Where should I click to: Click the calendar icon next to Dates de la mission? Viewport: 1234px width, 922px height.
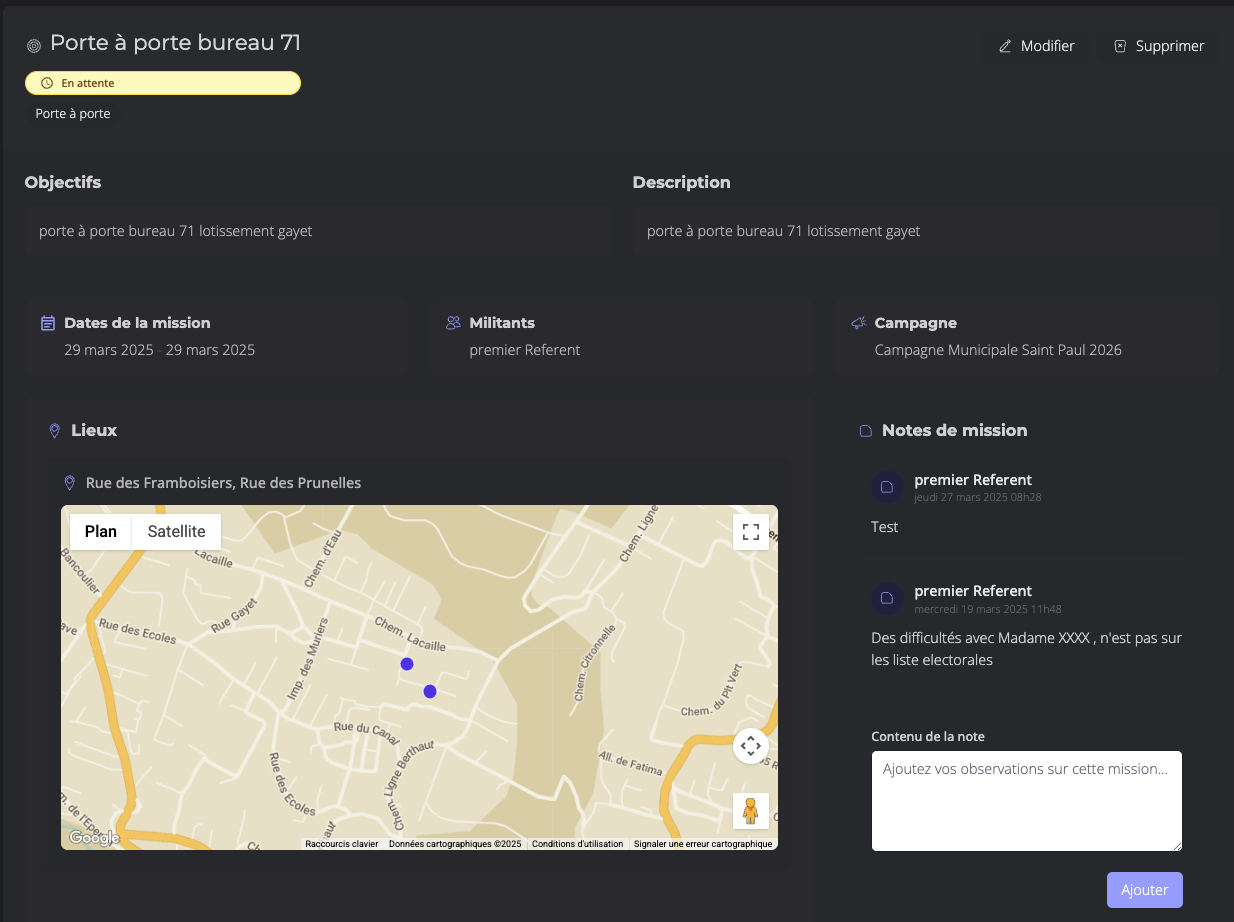coord(47,323)
